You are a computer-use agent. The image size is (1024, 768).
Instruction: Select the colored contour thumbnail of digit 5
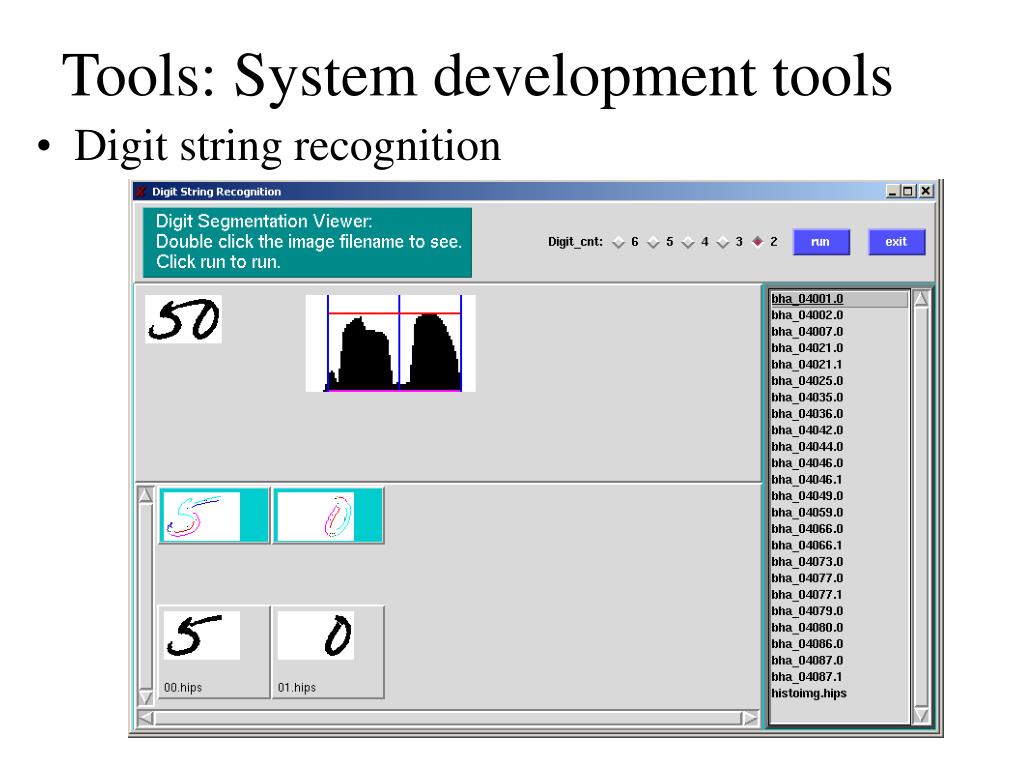tap(214, 515)
